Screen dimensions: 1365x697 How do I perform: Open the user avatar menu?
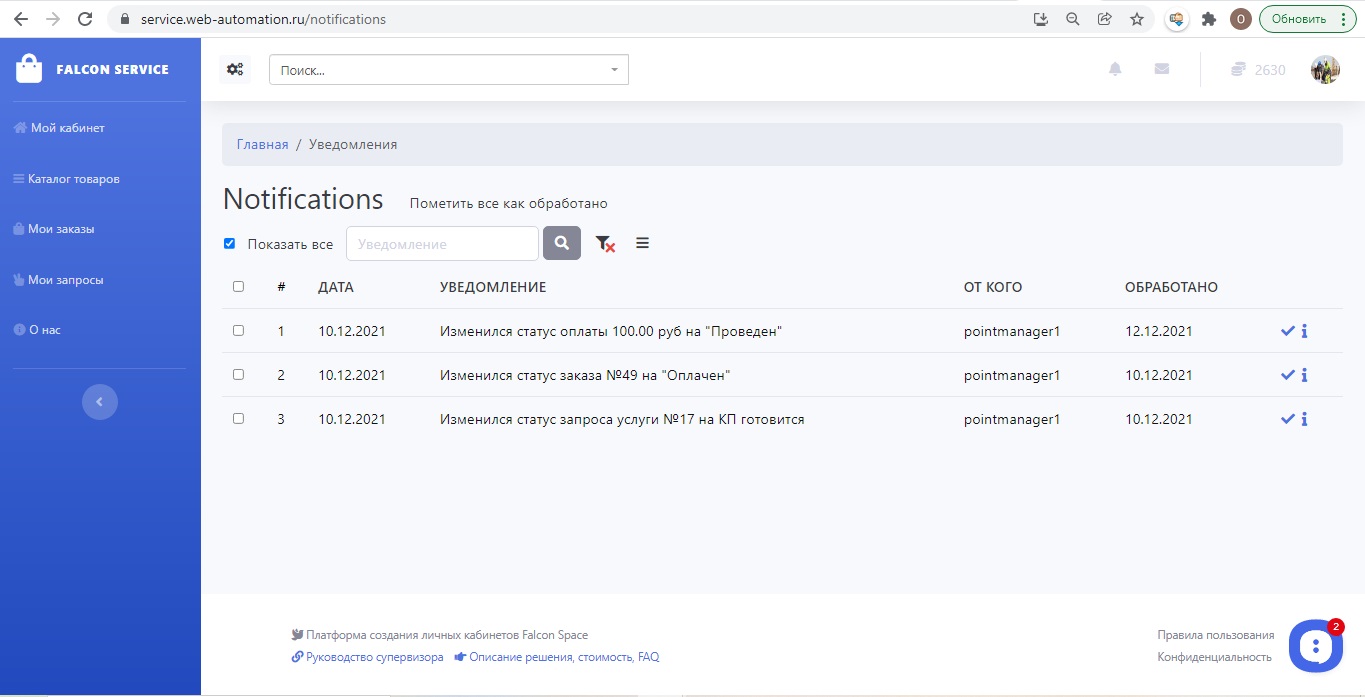pyautogui.click(x=1325, y=70)
